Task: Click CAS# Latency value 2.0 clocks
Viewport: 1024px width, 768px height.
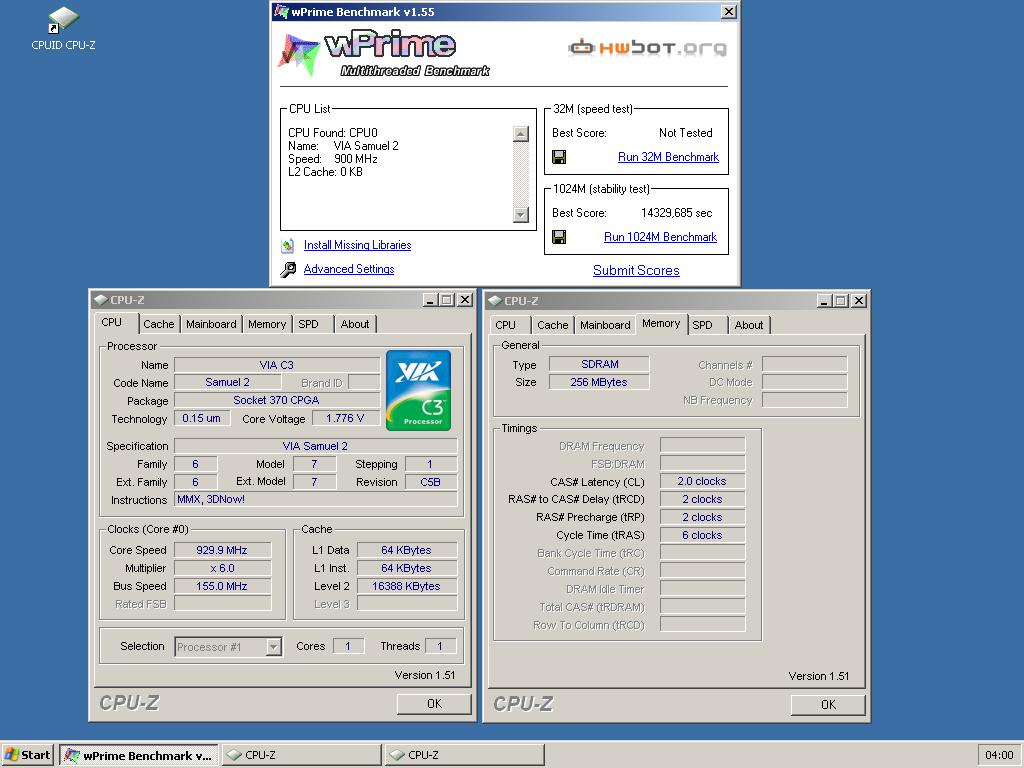Action: pyautogui.click(x=702, y=481)
